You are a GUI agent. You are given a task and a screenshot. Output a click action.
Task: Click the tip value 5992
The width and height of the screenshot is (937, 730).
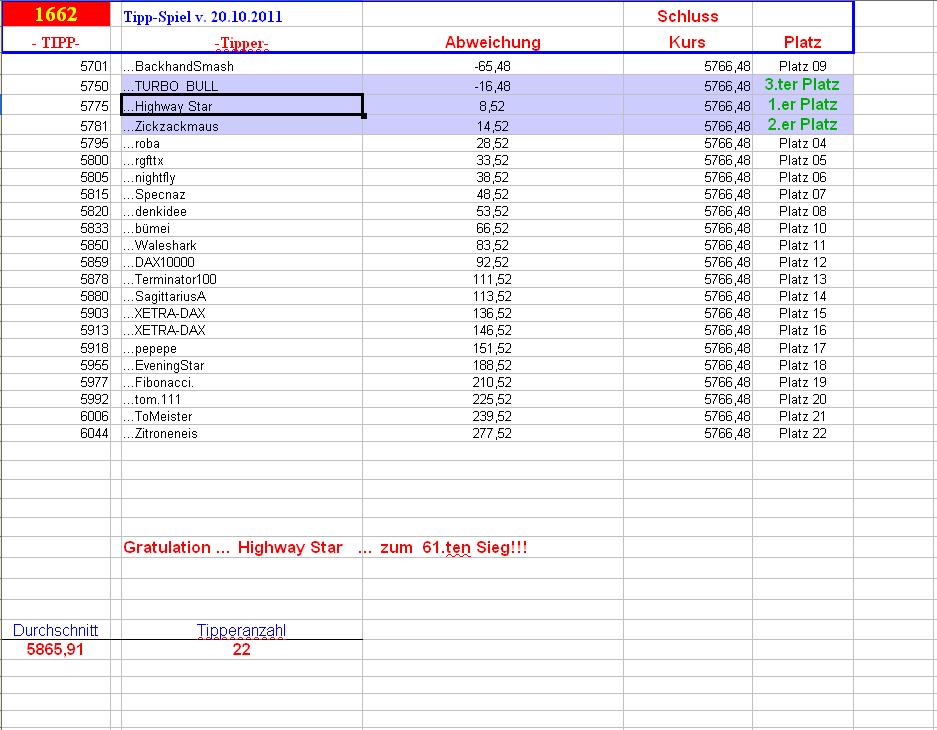click(94, 399)
